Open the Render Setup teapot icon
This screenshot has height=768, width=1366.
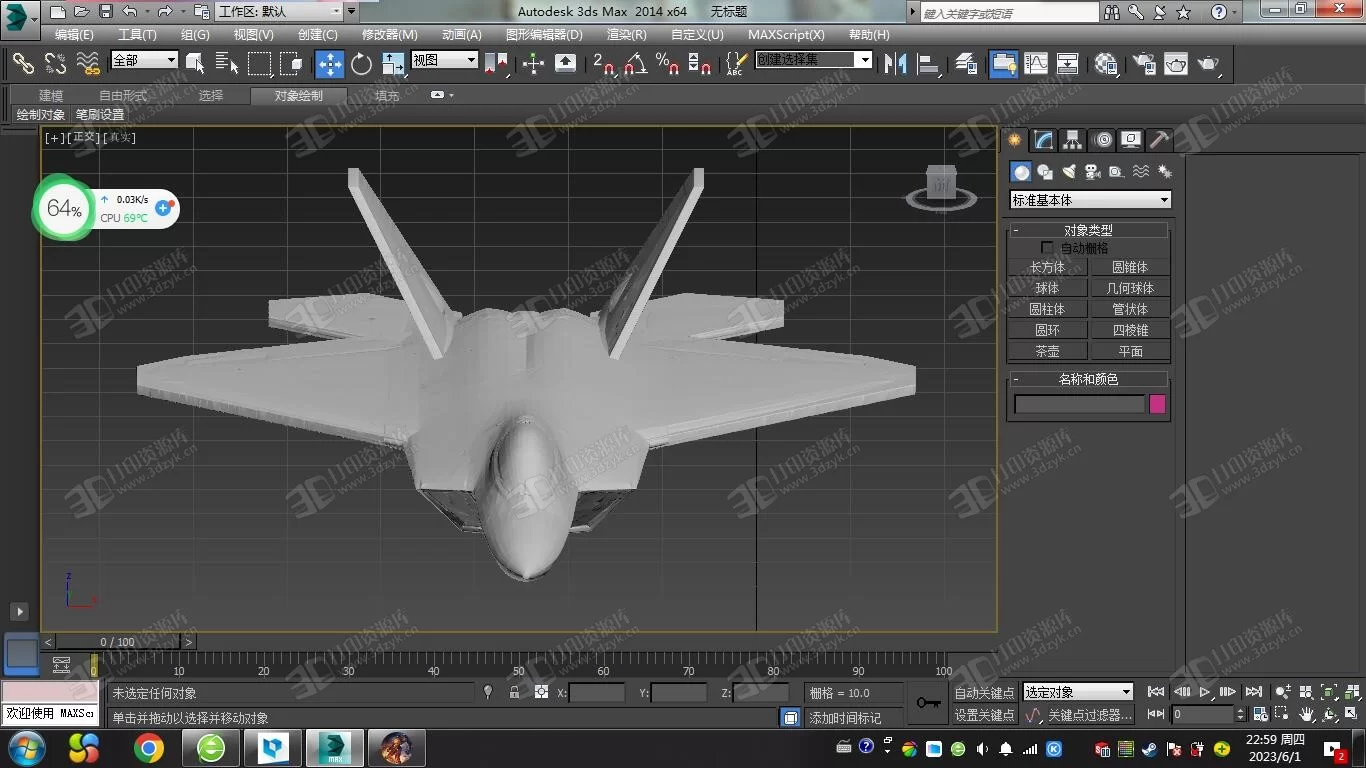[x=1144, y=63]
